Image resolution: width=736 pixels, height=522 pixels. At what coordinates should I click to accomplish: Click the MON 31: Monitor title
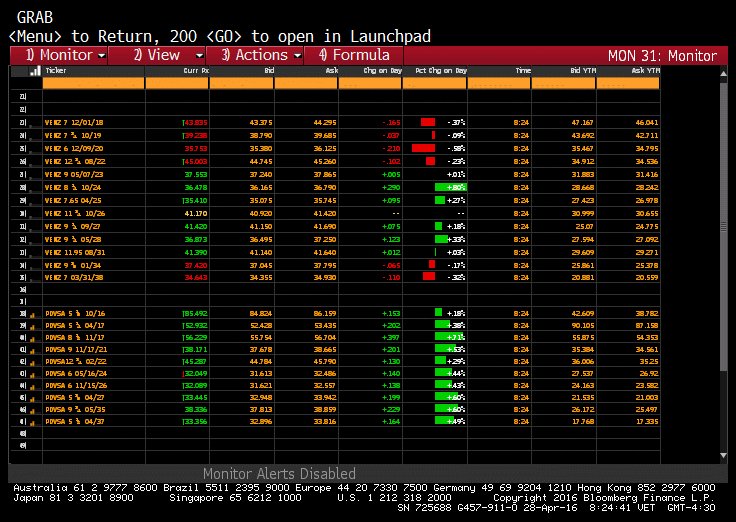tap(662, 56)
